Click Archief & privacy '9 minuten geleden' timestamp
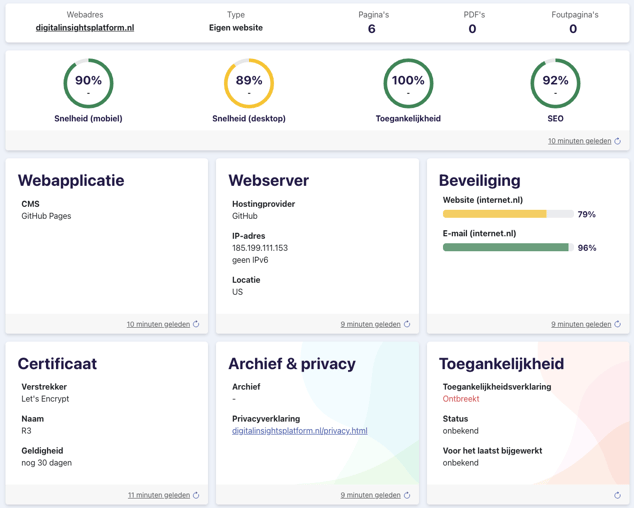Screen dimensions: 634x508 [370, 495]
